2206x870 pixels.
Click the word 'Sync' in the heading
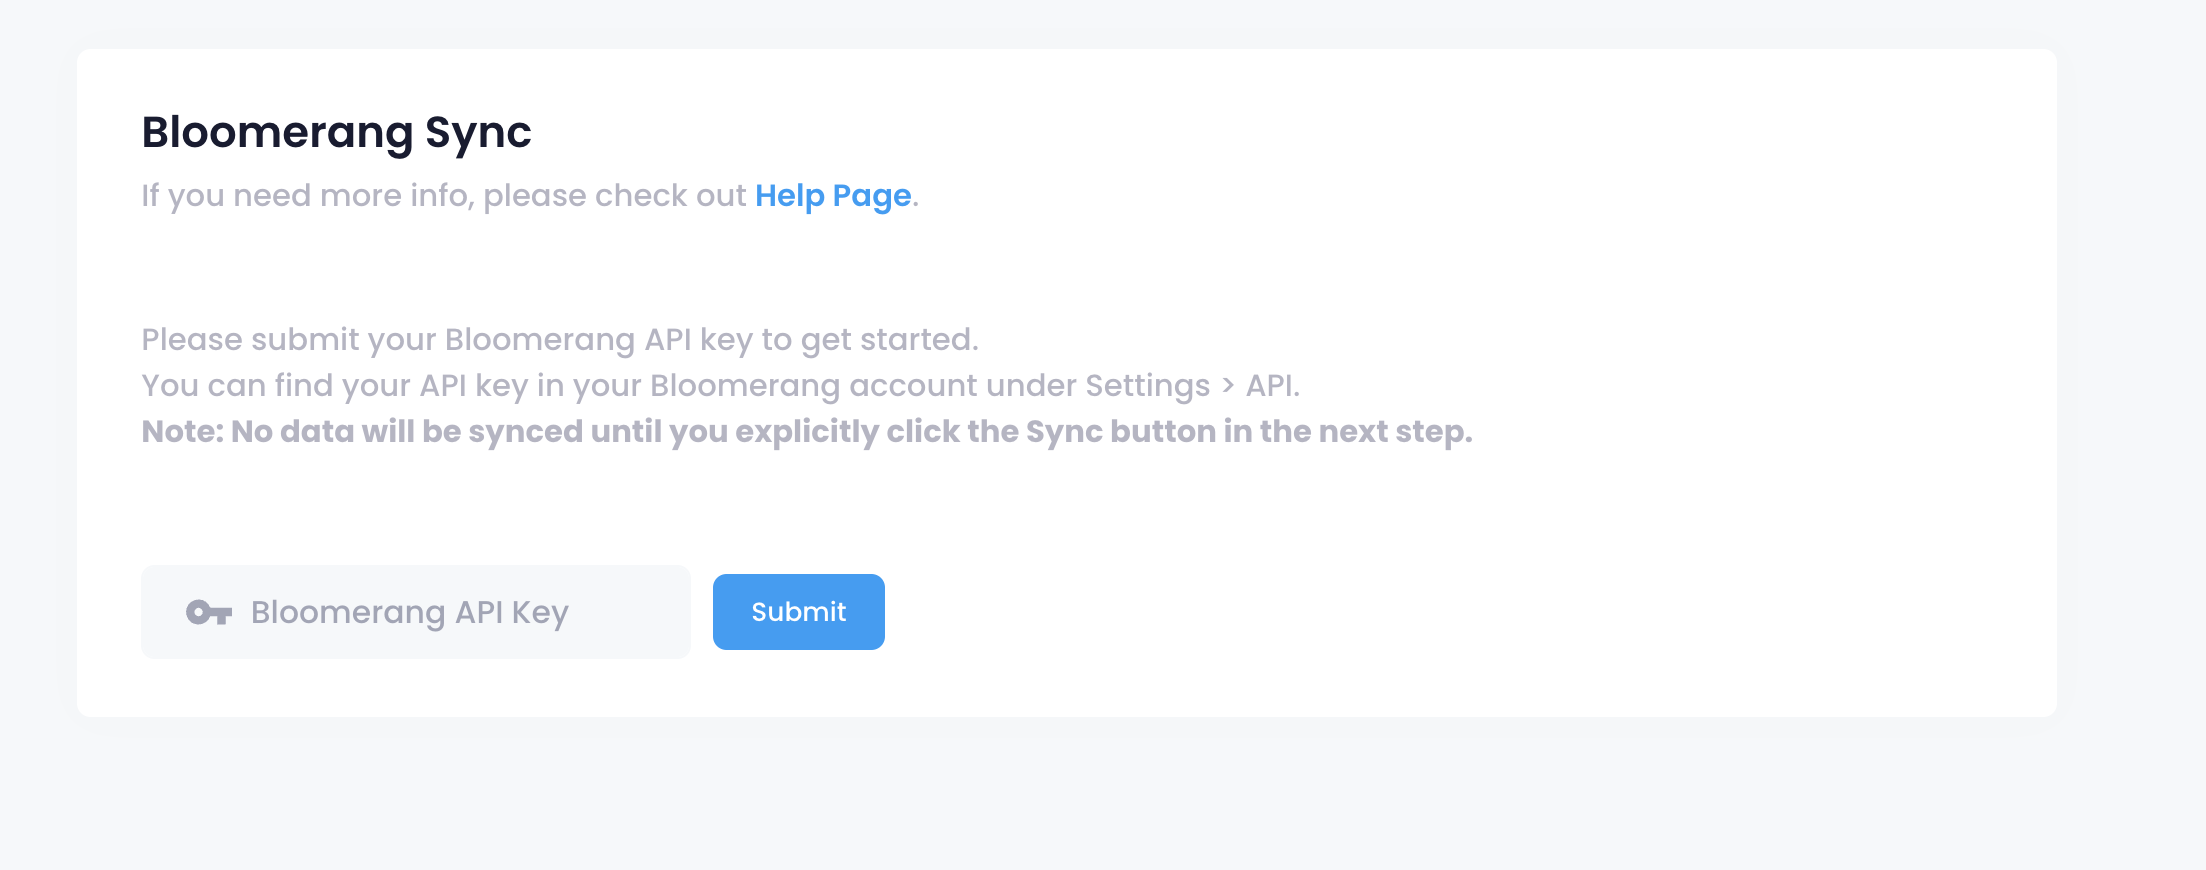(478, 133)
